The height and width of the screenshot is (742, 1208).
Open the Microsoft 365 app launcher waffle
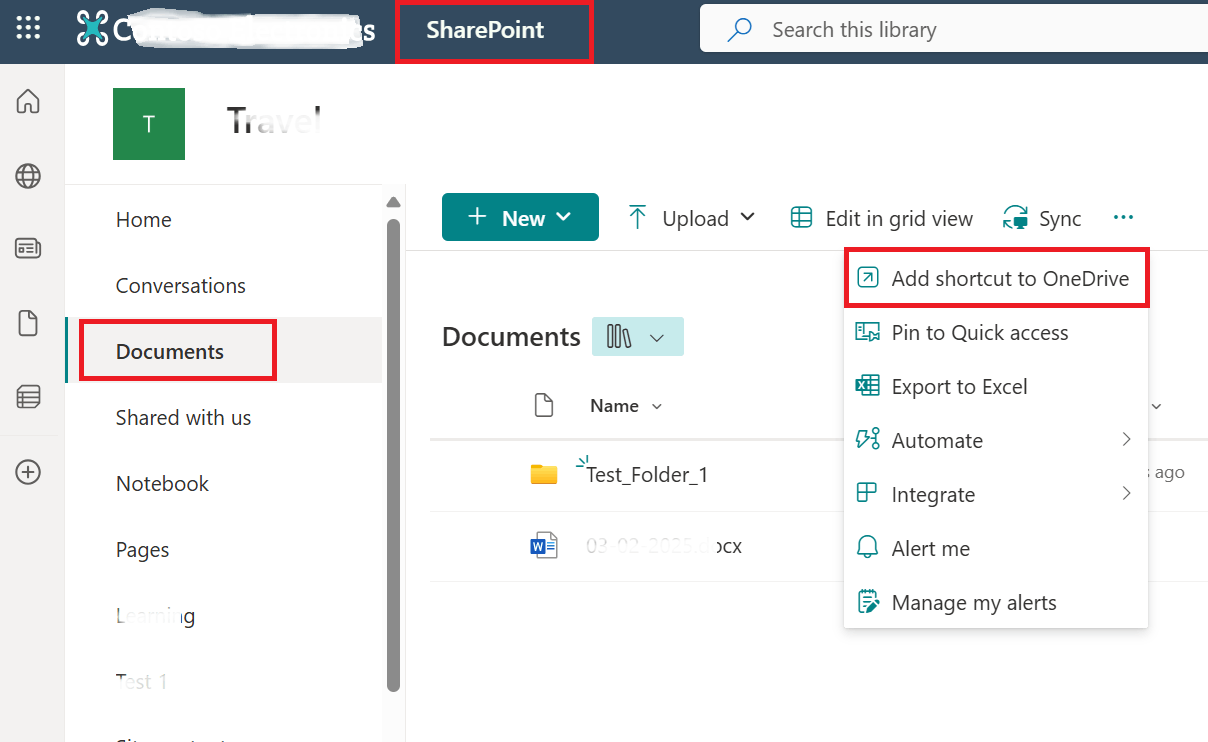(x=27, y=27)
